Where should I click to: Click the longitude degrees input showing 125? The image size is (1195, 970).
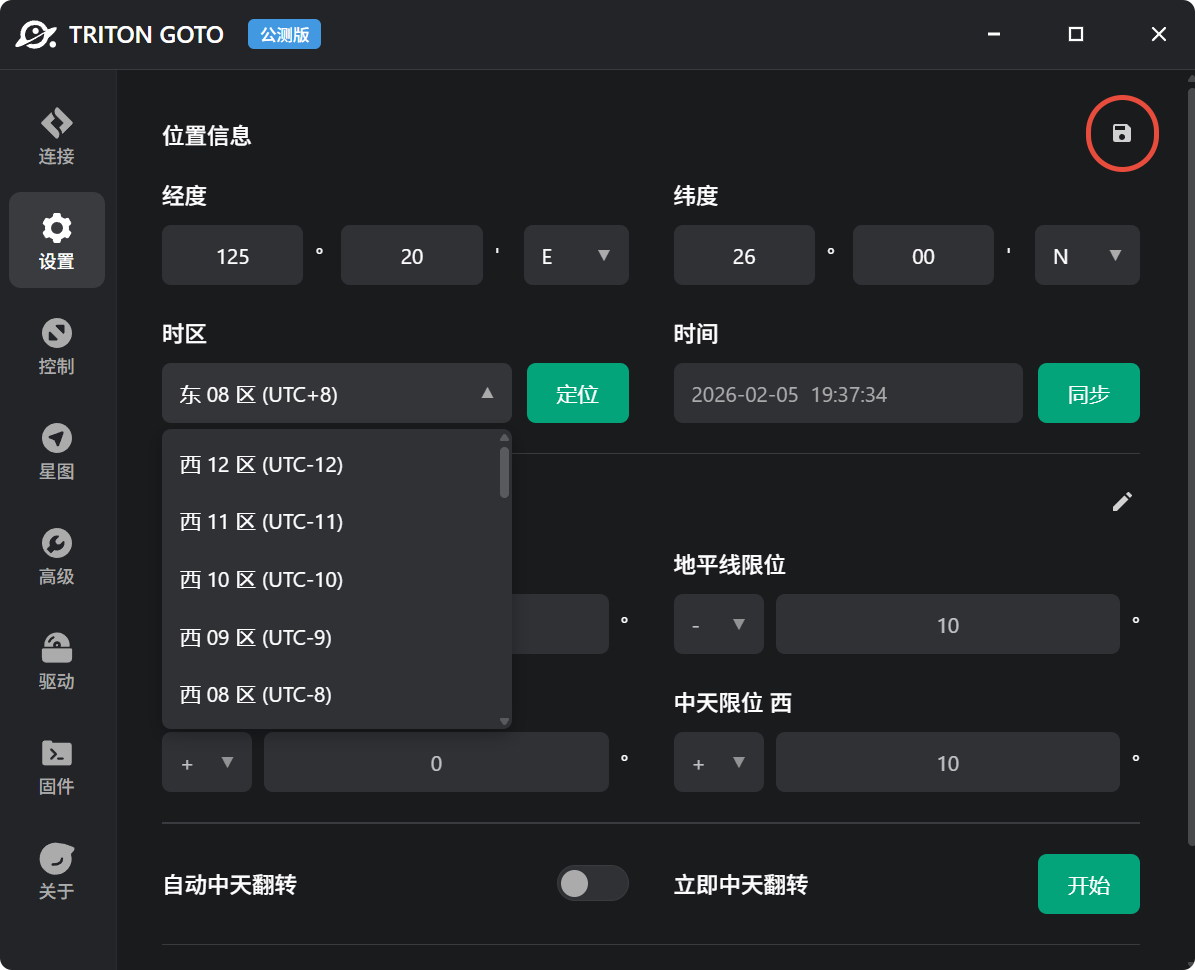click(232, 255)
